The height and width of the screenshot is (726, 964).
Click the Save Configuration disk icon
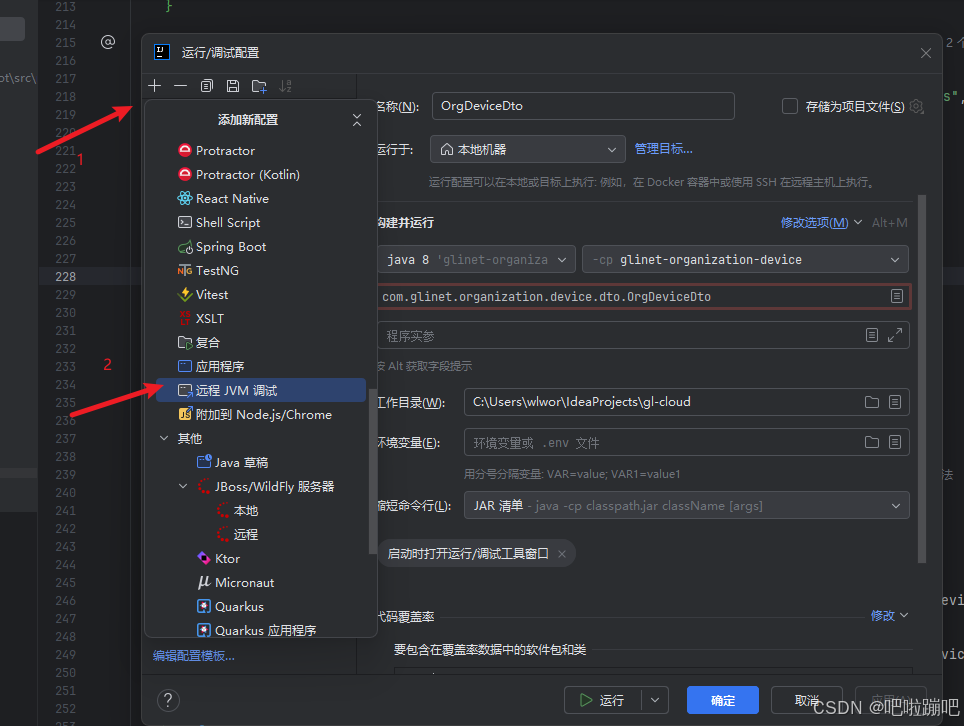[x=232, y=86]
